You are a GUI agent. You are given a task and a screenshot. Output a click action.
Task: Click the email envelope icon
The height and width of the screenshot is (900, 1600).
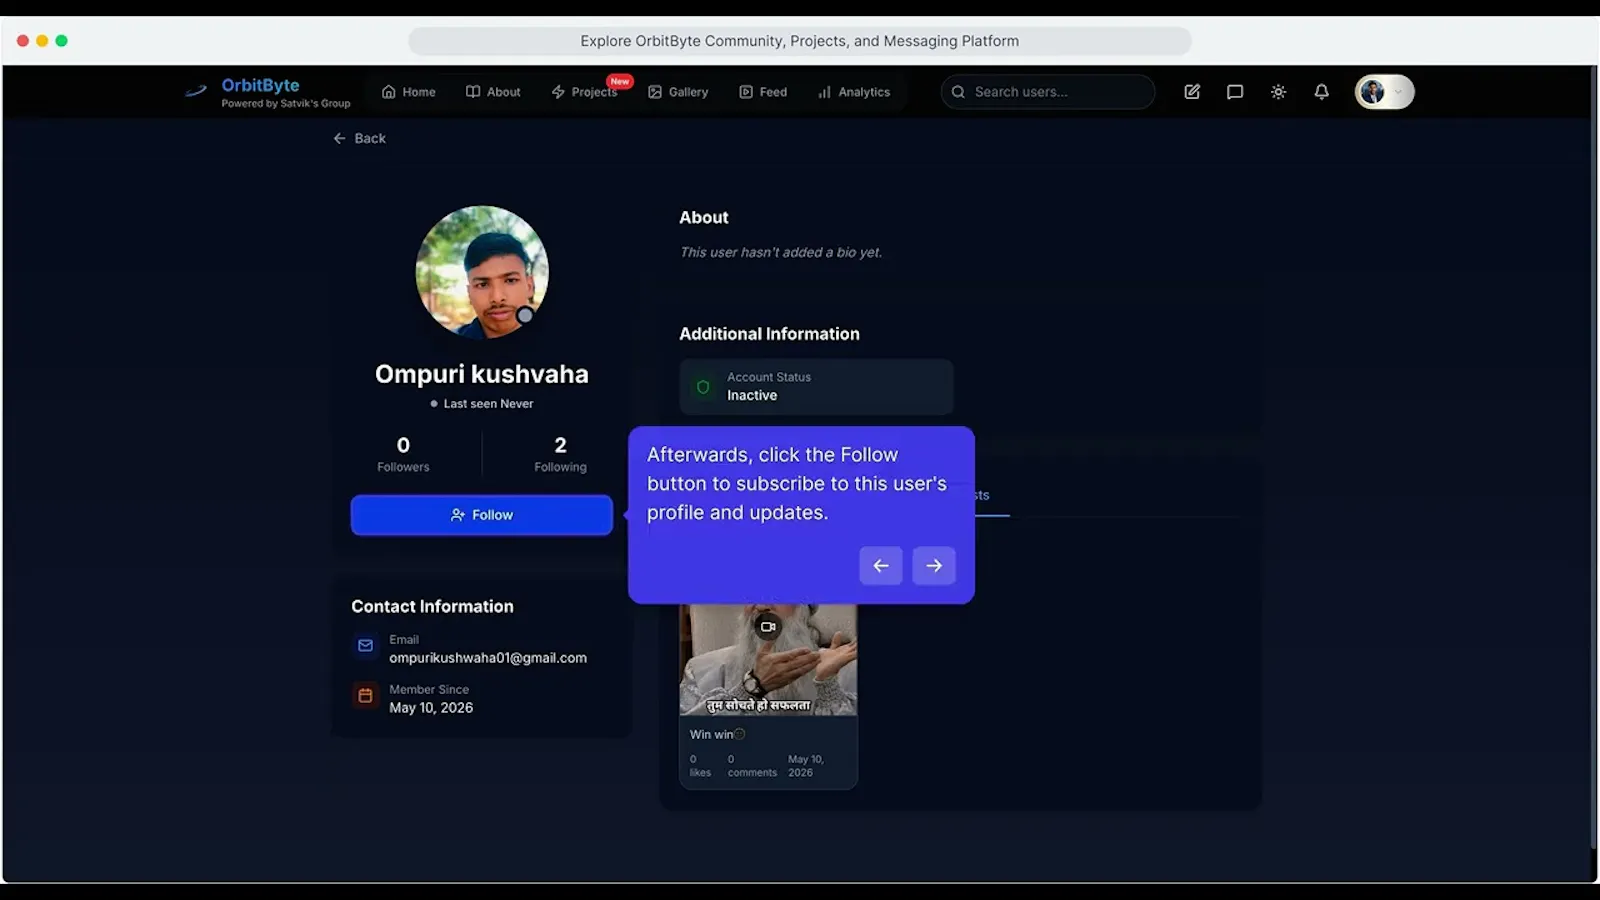[365, 646]
